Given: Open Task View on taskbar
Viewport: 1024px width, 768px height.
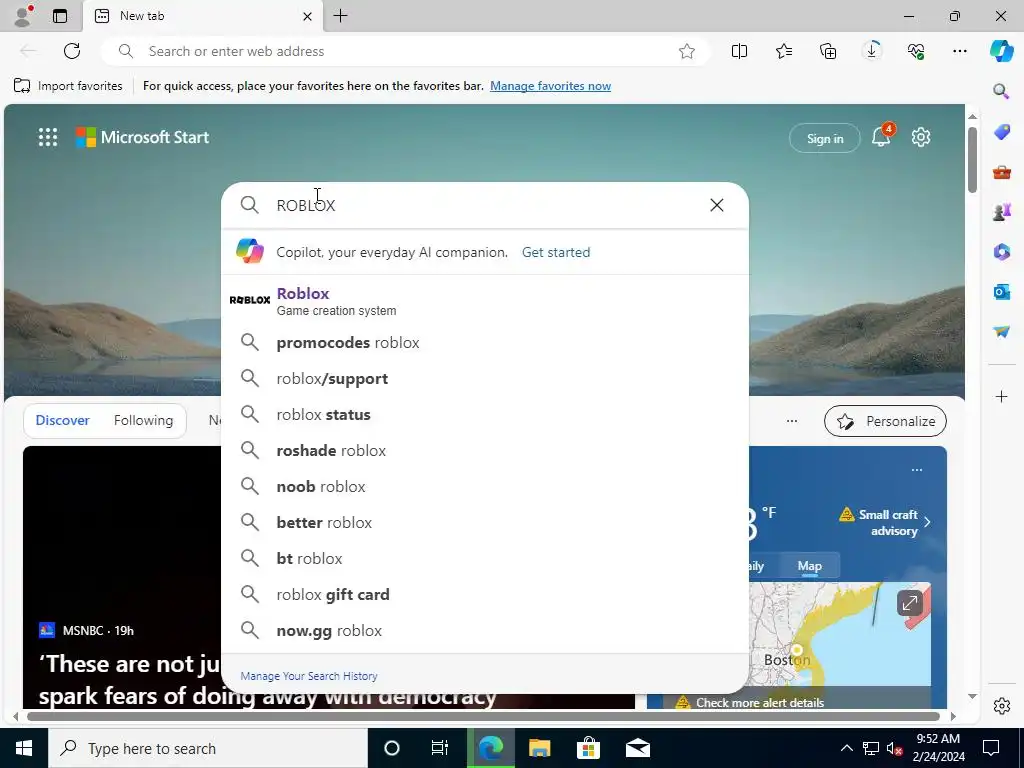Looking at the screenshot, I should click(x=440, y=748).
